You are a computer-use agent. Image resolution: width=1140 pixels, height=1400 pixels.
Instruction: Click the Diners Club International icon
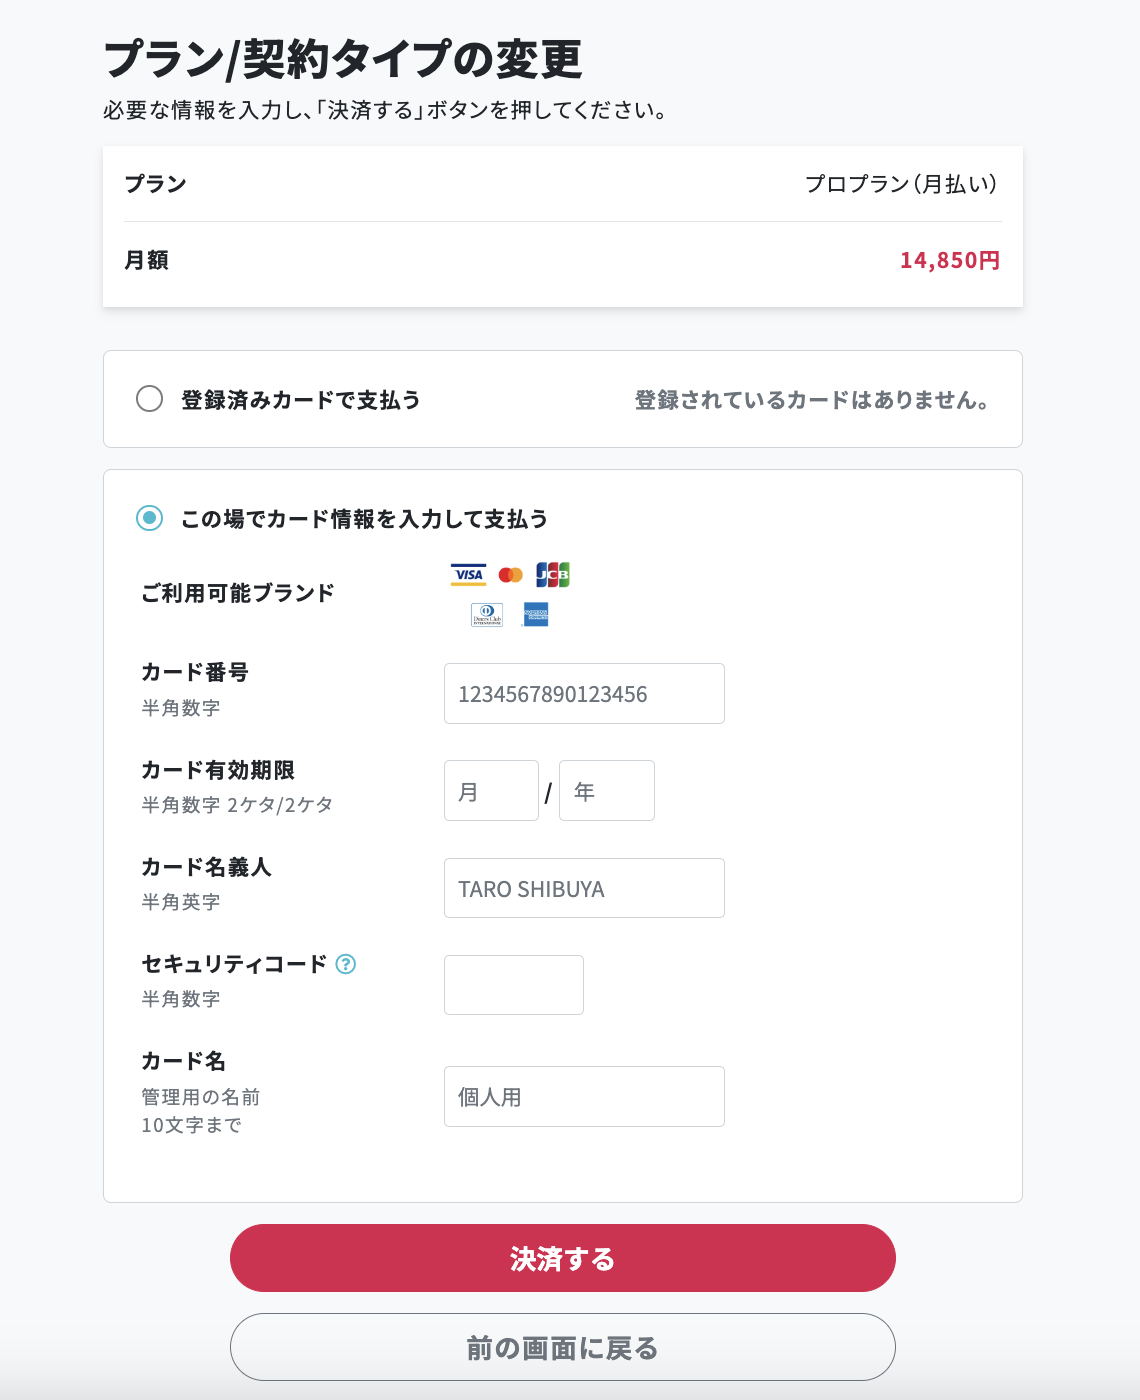[x=485, y=615]
